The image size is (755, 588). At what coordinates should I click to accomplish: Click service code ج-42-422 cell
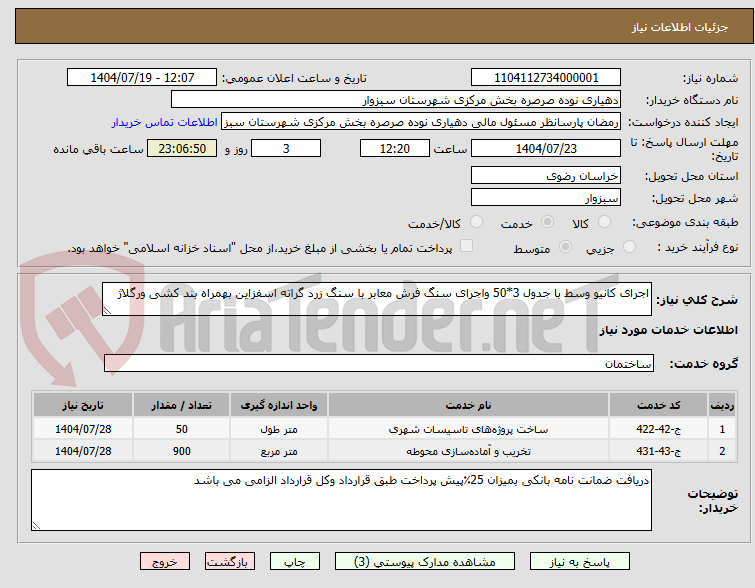click(658, 429)
